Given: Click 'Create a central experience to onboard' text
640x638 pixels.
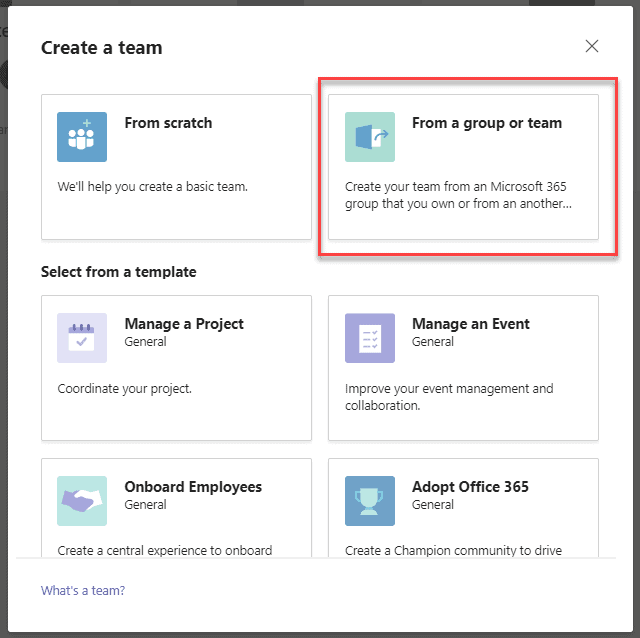Looking at the screenshot, I should click(164, 550).
